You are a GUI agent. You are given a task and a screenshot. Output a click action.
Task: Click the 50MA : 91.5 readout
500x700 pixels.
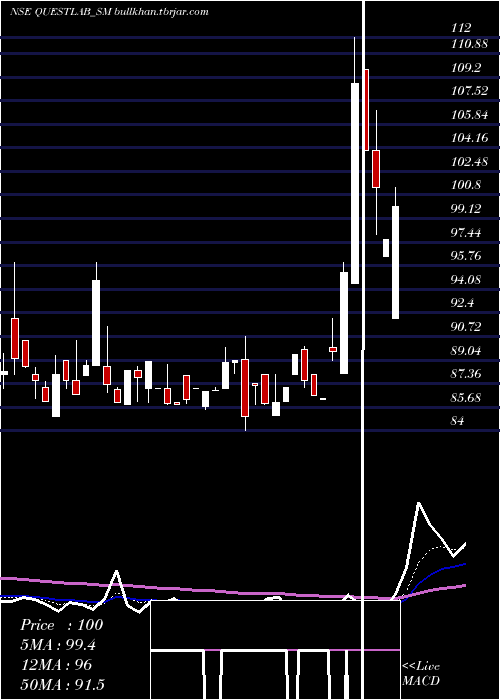tap(62, 684)
